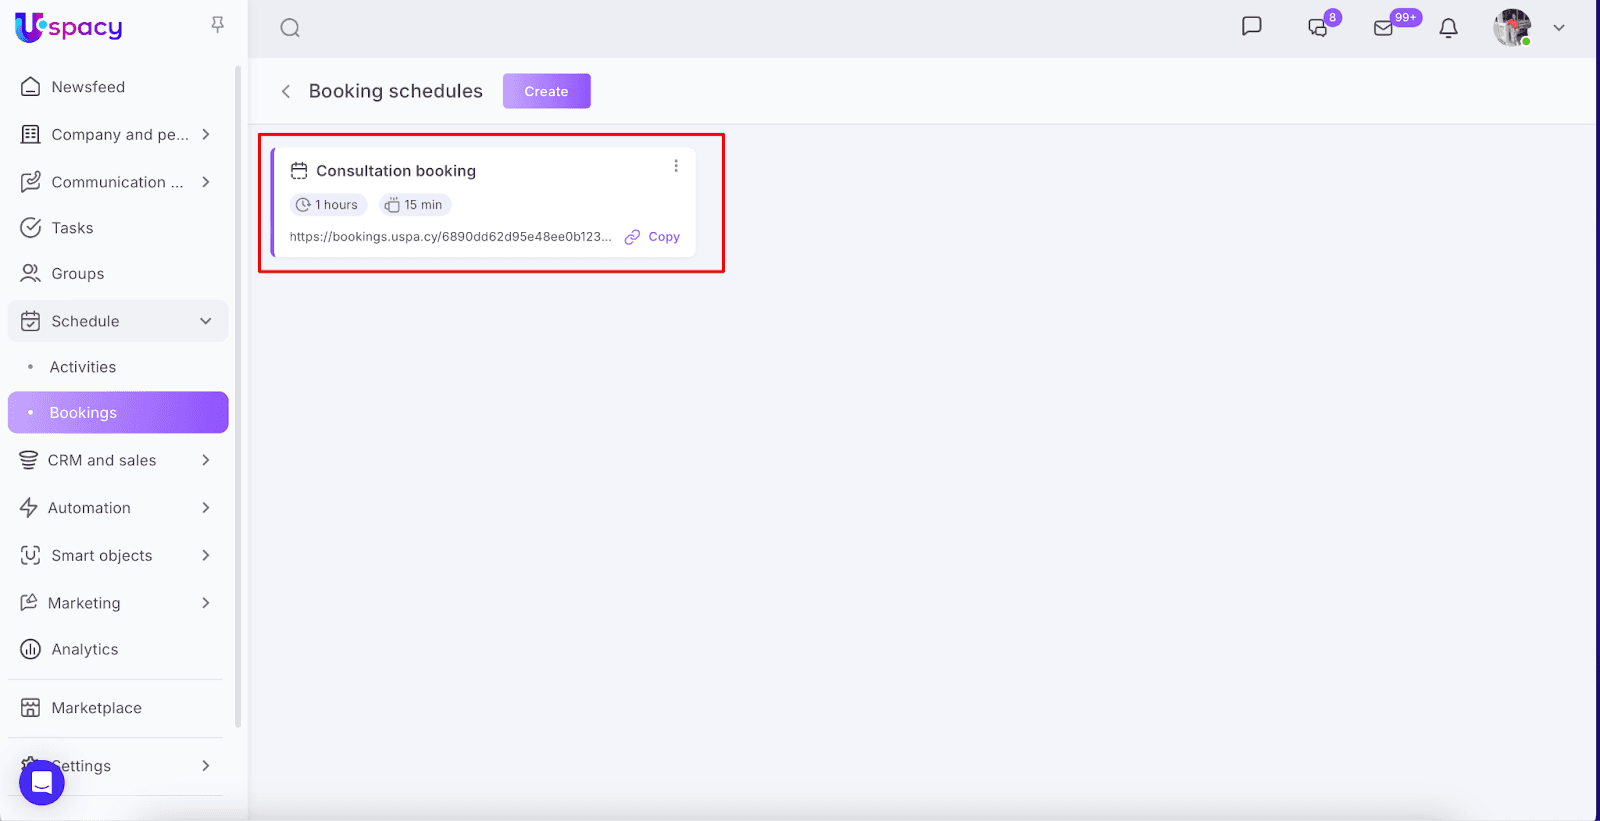Click the support chat widget bubble

pyautogui.click(x=42, y=781)
